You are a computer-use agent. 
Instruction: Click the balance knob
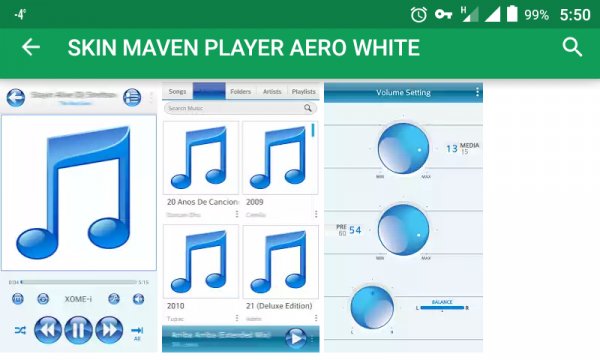[x=372, y=307]
